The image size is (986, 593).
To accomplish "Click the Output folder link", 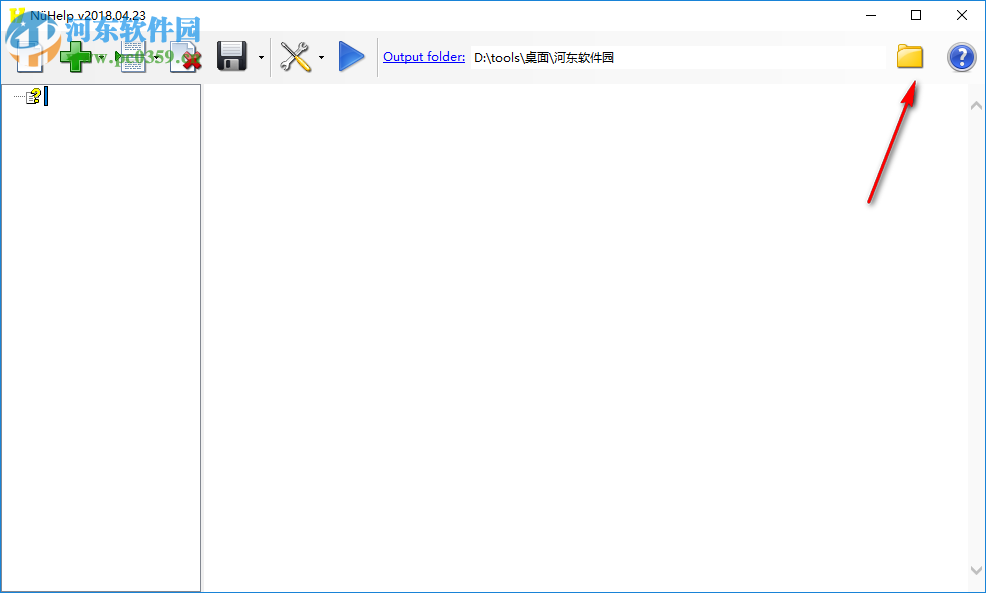I will [x=424, y=57].
